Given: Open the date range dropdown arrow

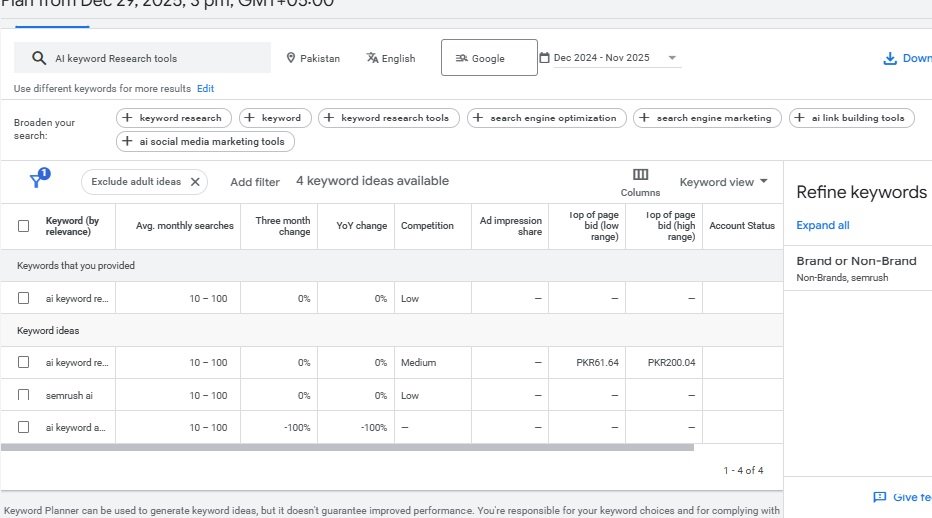Looking at the screenshot, I should (672, 58).
